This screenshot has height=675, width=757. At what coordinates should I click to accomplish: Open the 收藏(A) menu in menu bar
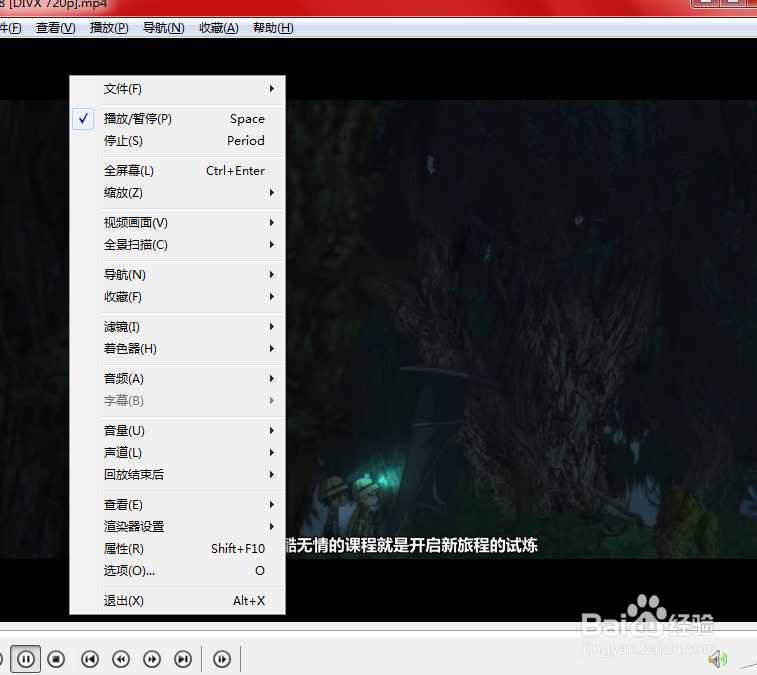tap(219, 28)
